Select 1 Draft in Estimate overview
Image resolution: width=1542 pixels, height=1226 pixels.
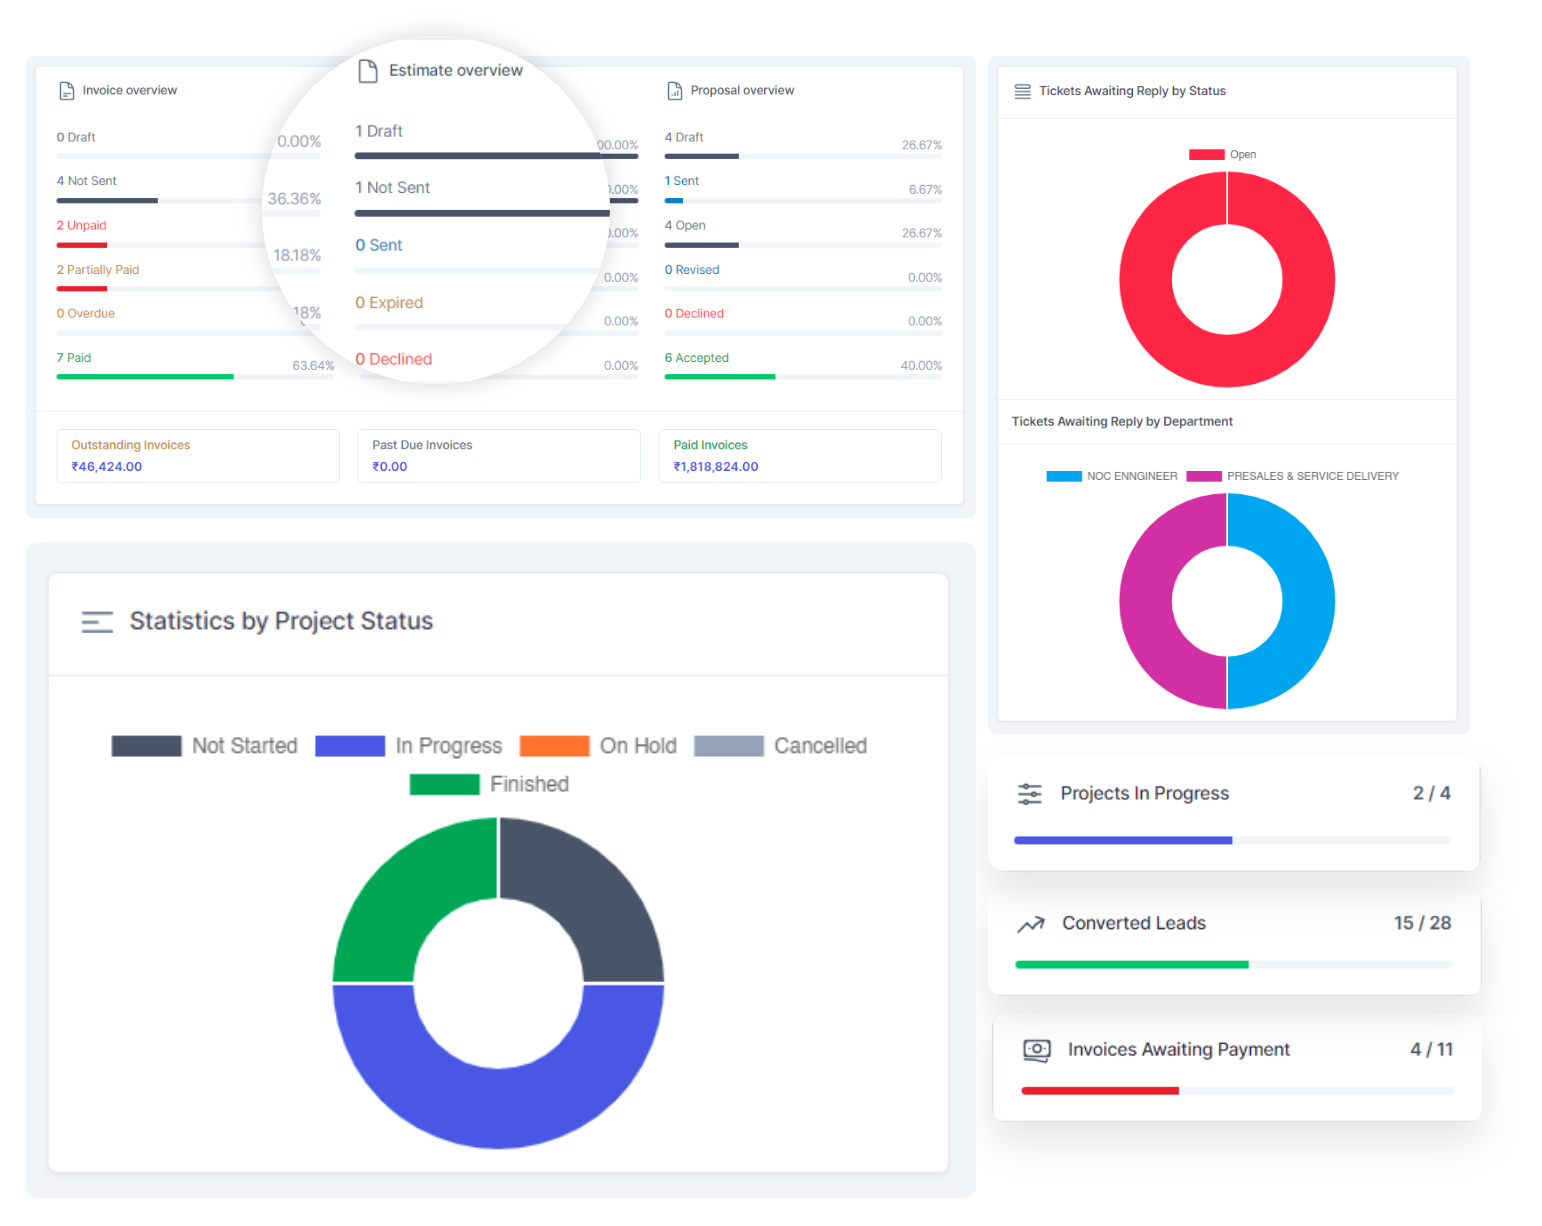click(379, 131)
